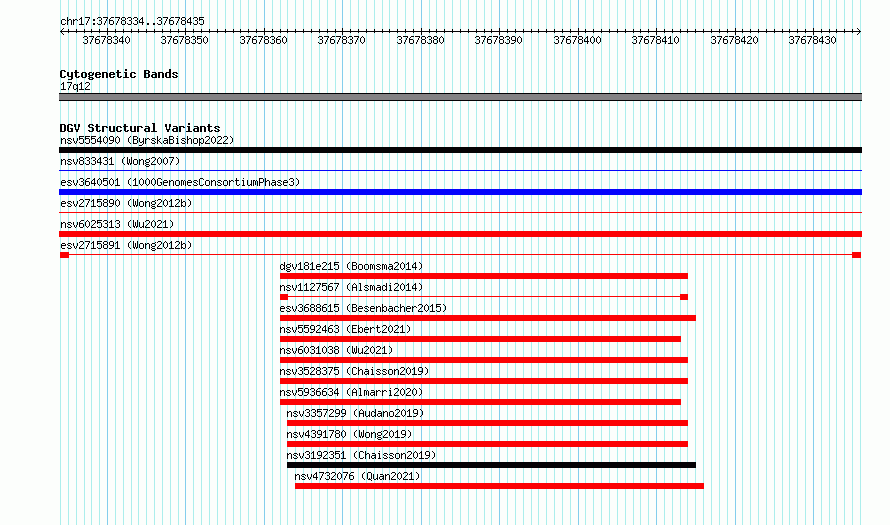Open variant nsv6025313 (Wu2021) label
This screenshot has width=890, height=525.
pos(117,224)
